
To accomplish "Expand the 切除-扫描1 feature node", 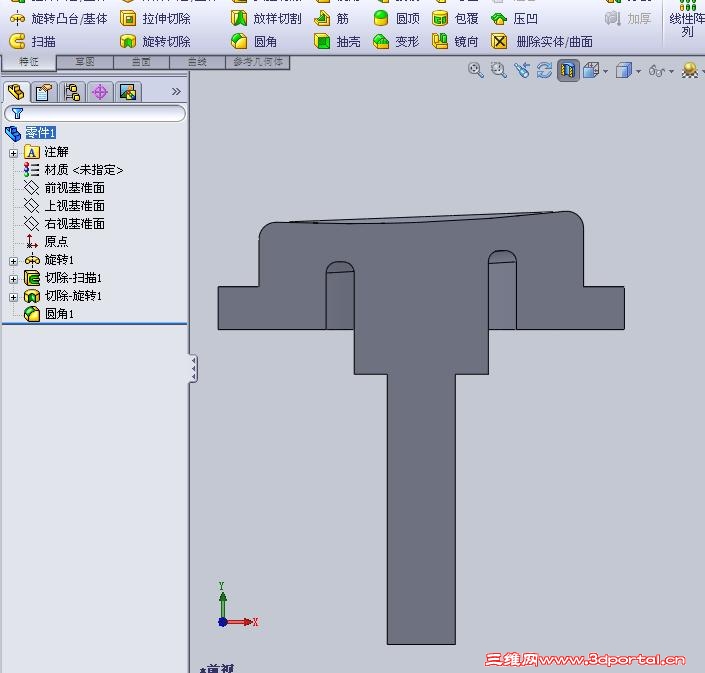I will 13,279.
